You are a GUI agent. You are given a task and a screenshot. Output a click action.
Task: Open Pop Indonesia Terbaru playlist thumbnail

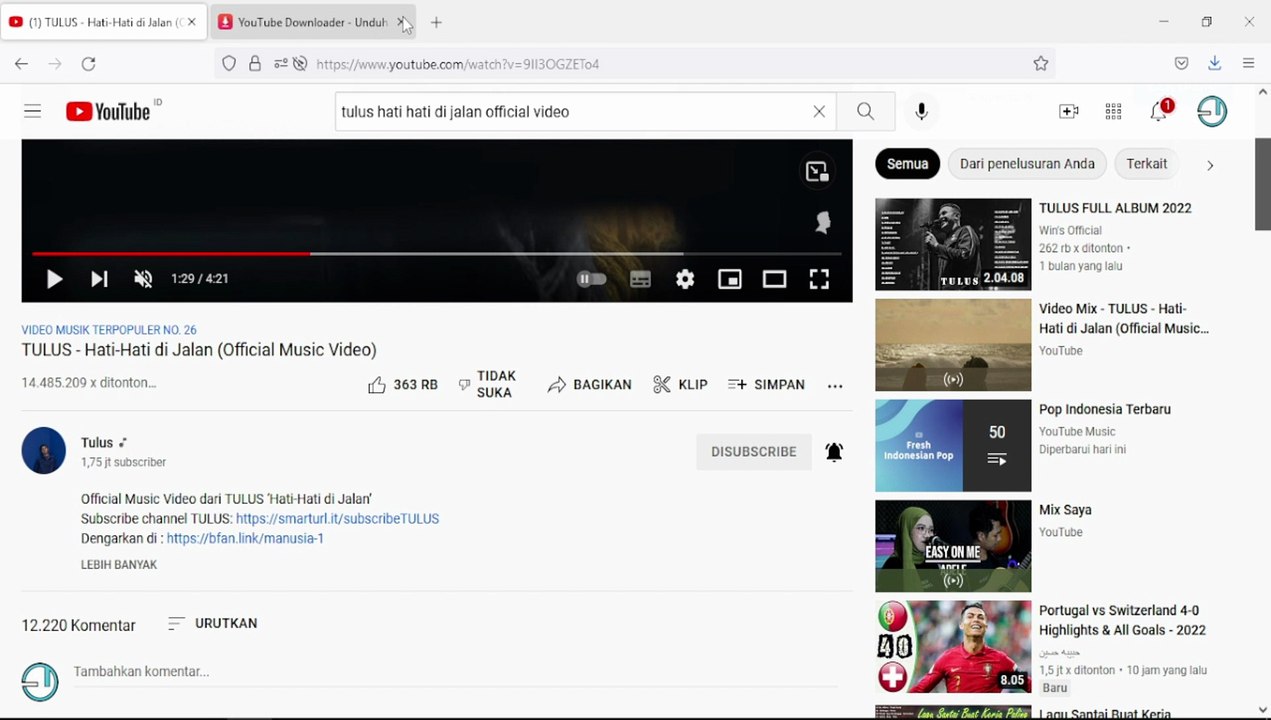click(x=953, y=446)
